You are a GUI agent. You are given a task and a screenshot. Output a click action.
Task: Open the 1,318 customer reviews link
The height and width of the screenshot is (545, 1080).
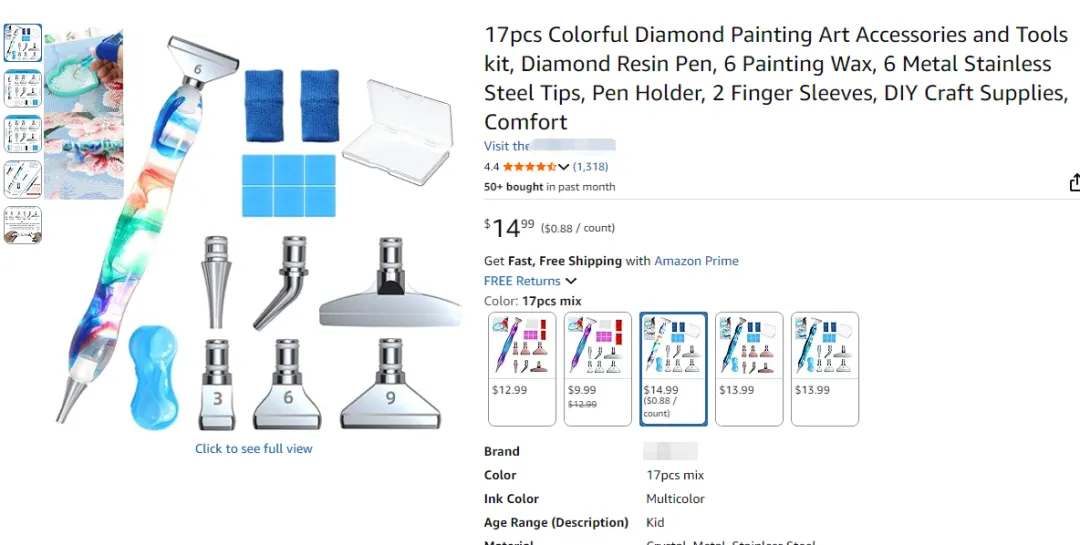tap(591, 167)
